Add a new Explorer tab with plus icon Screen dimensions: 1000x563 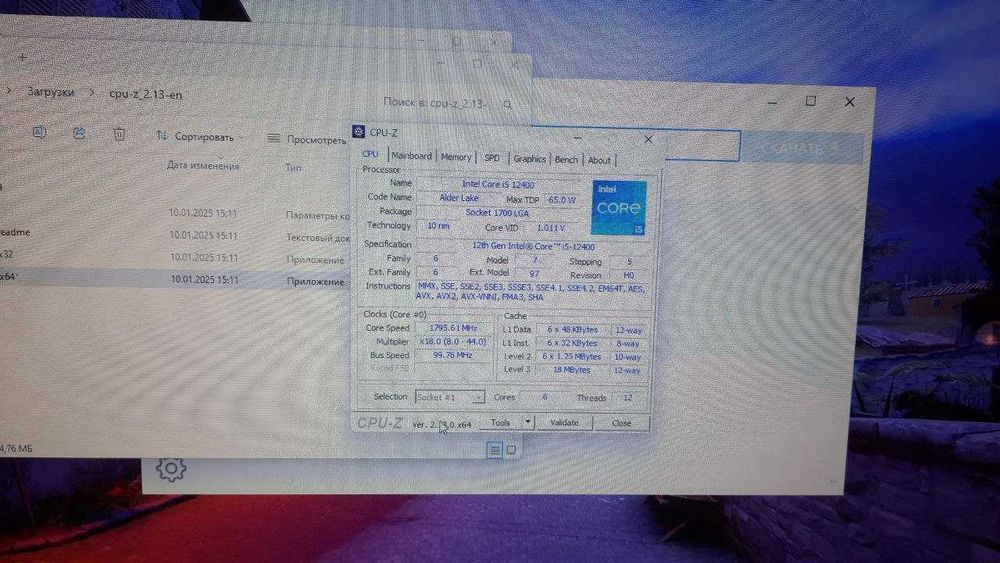click(x=23, y=57)
